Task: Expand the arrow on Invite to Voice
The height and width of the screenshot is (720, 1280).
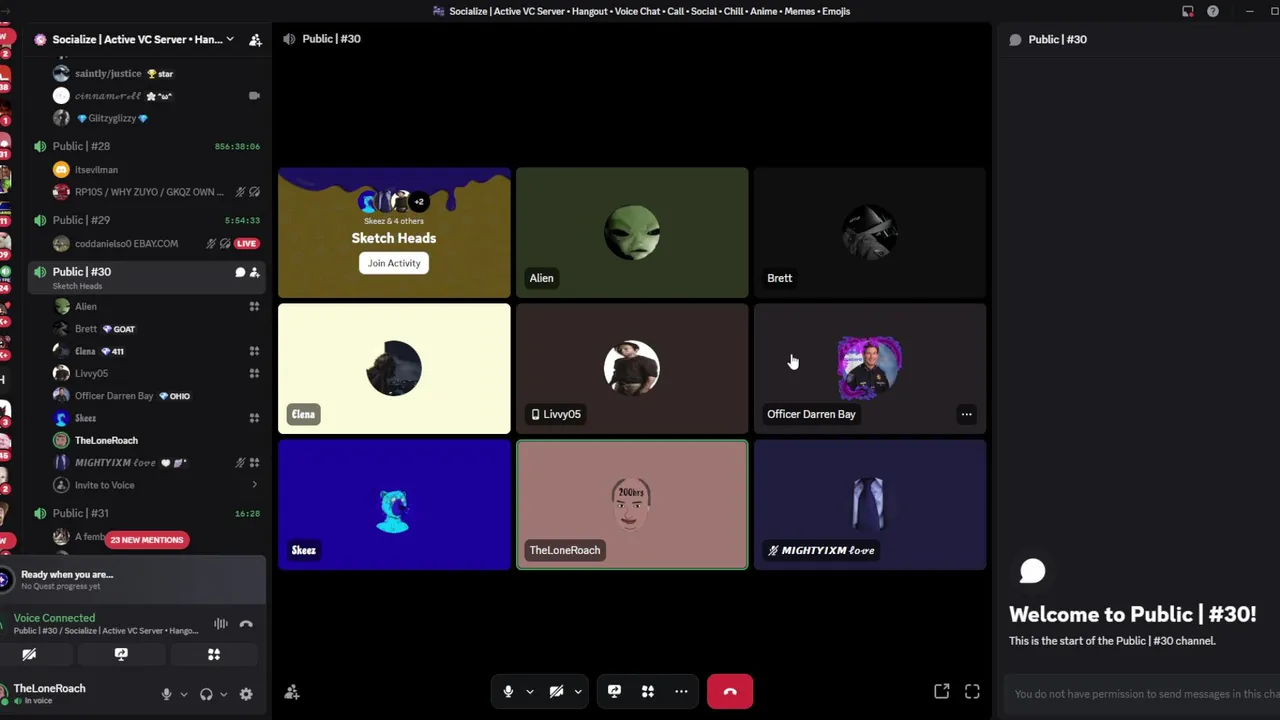Action: click(254, 485)
